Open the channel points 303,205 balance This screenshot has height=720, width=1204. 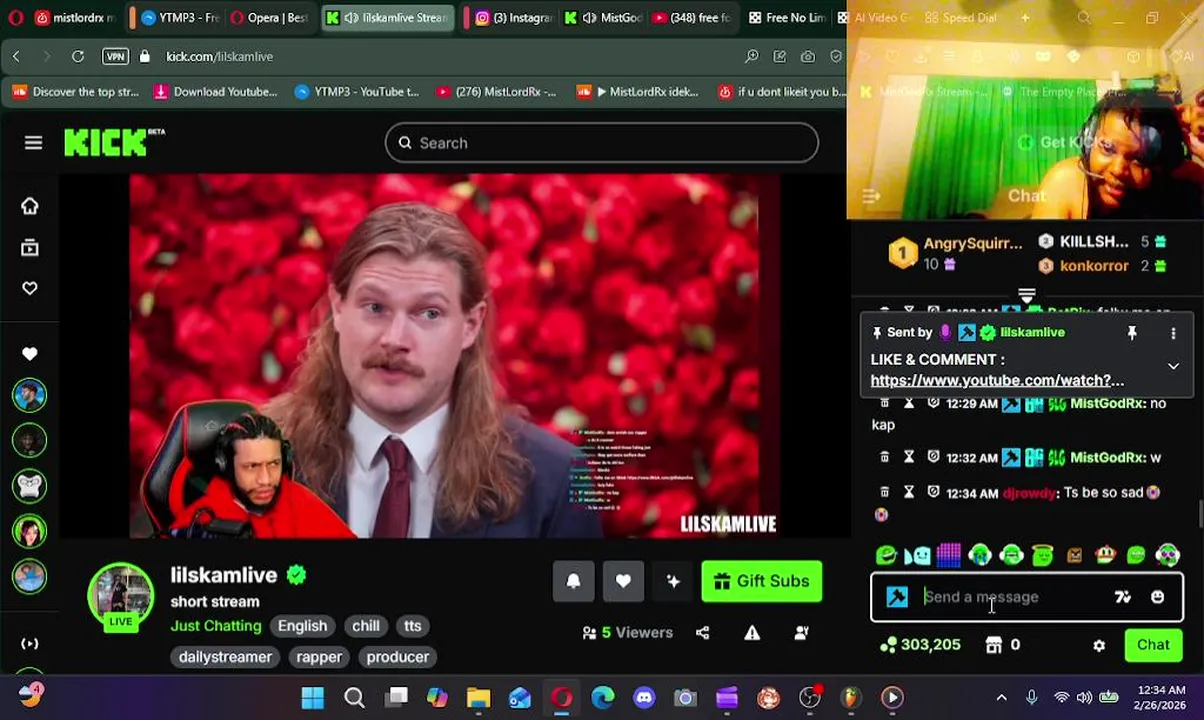click(920, 645)
